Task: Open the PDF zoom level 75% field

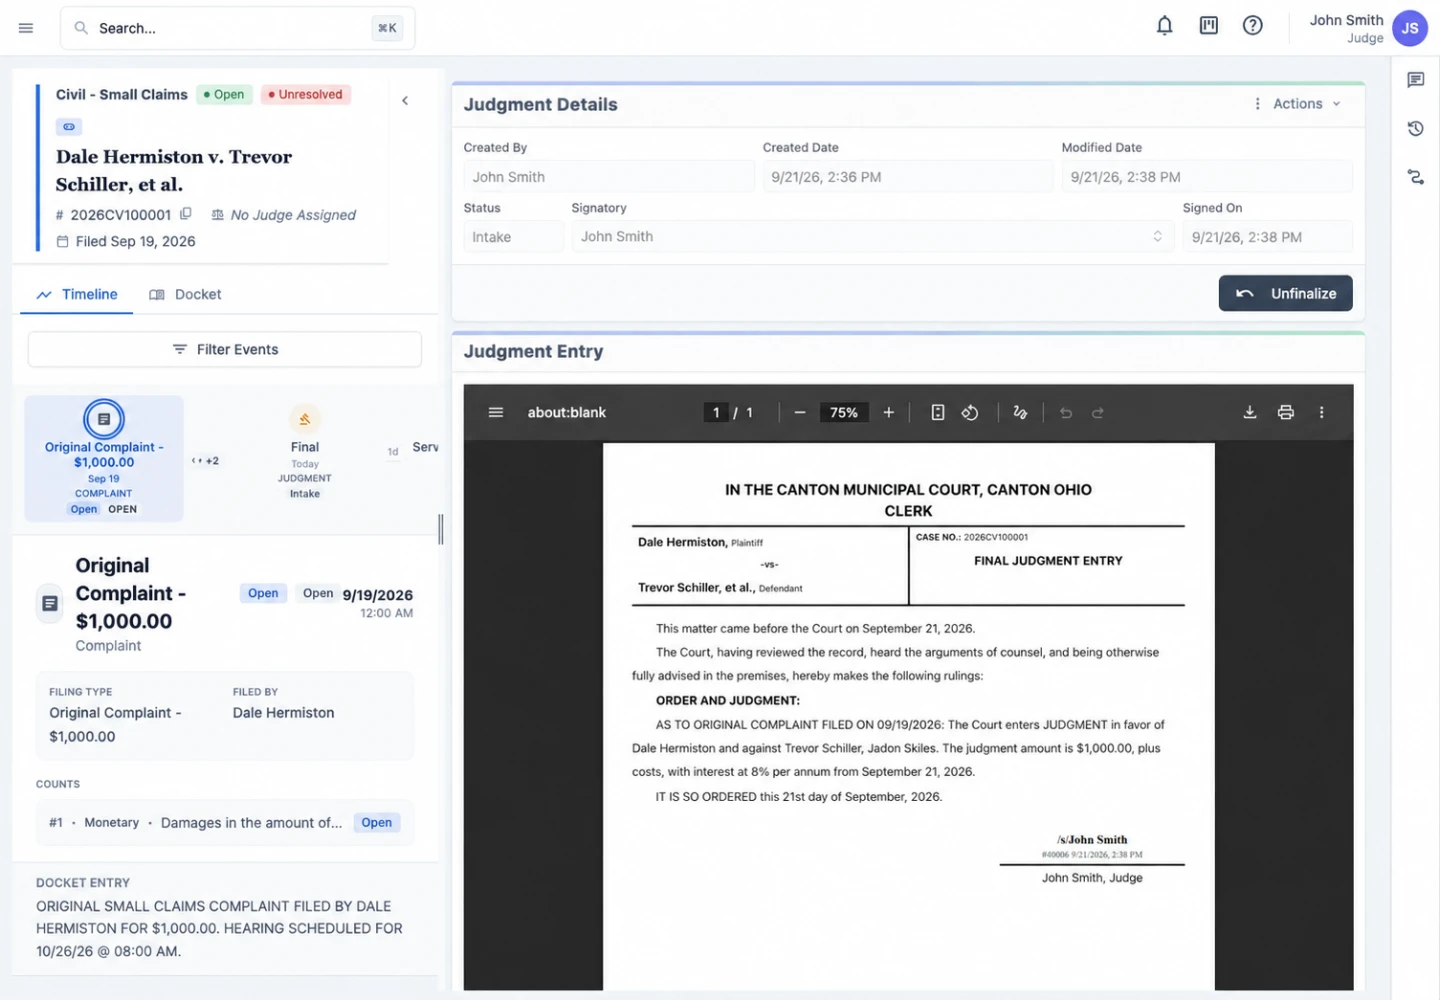Action: pos(844,412)
